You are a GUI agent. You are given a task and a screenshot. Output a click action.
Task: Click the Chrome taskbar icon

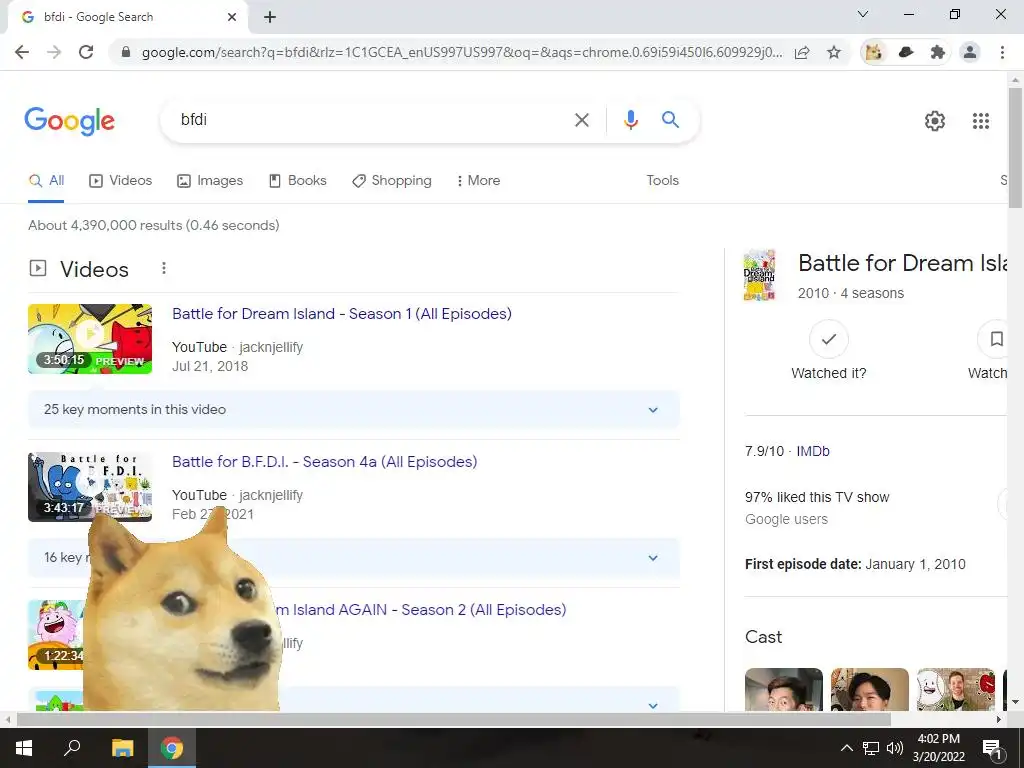(172, 748)
